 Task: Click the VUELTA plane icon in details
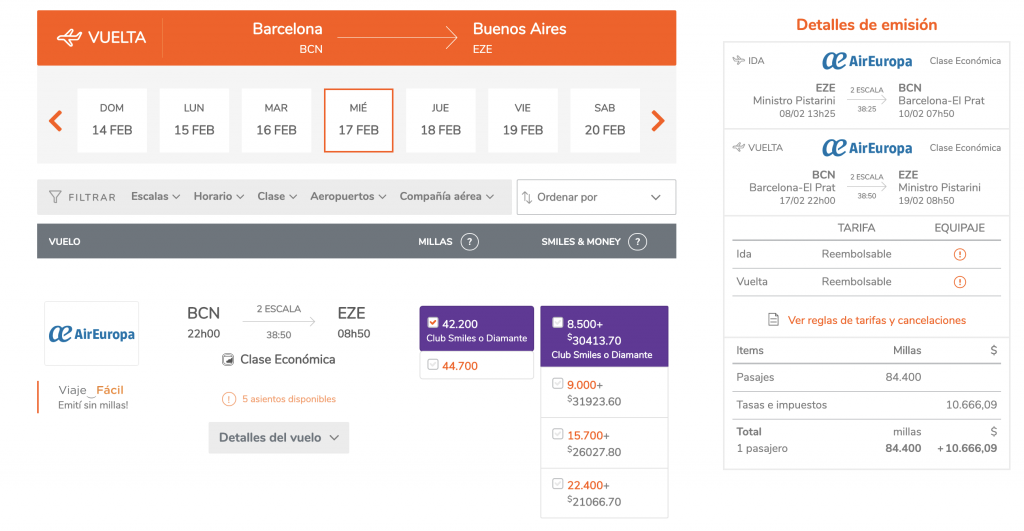pos(739,147)
